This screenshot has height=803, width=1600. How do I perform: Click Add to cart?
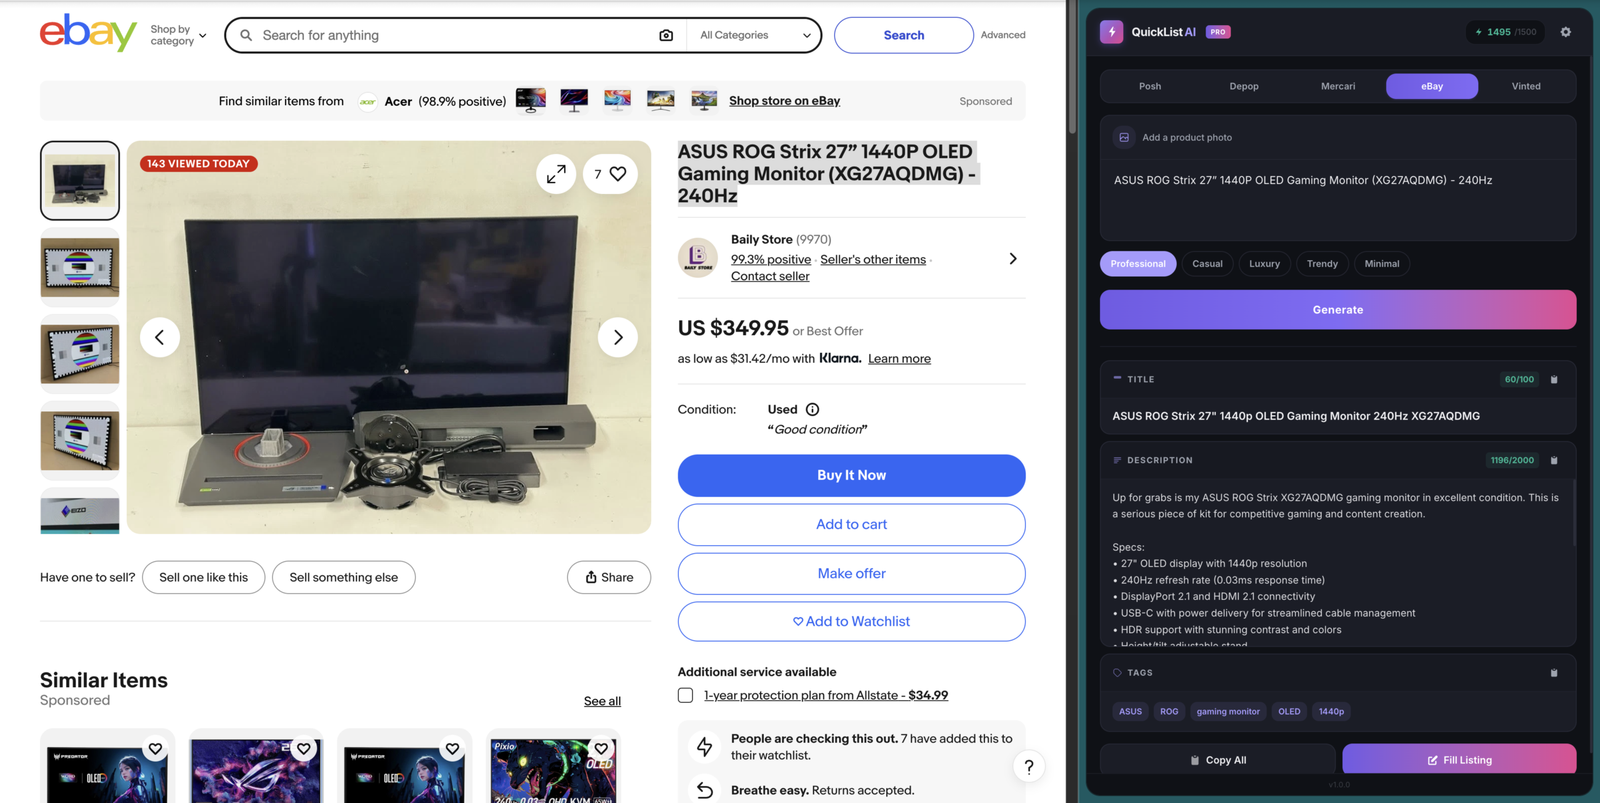pyautogui.click(x=851, y=525)
